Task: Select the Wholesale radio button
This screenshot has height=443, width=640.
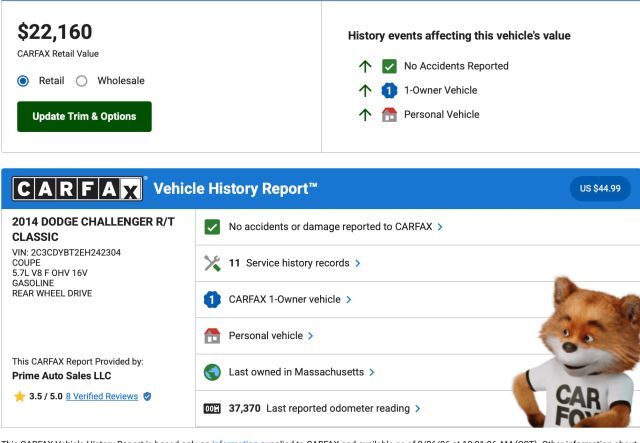Action: 82,81
